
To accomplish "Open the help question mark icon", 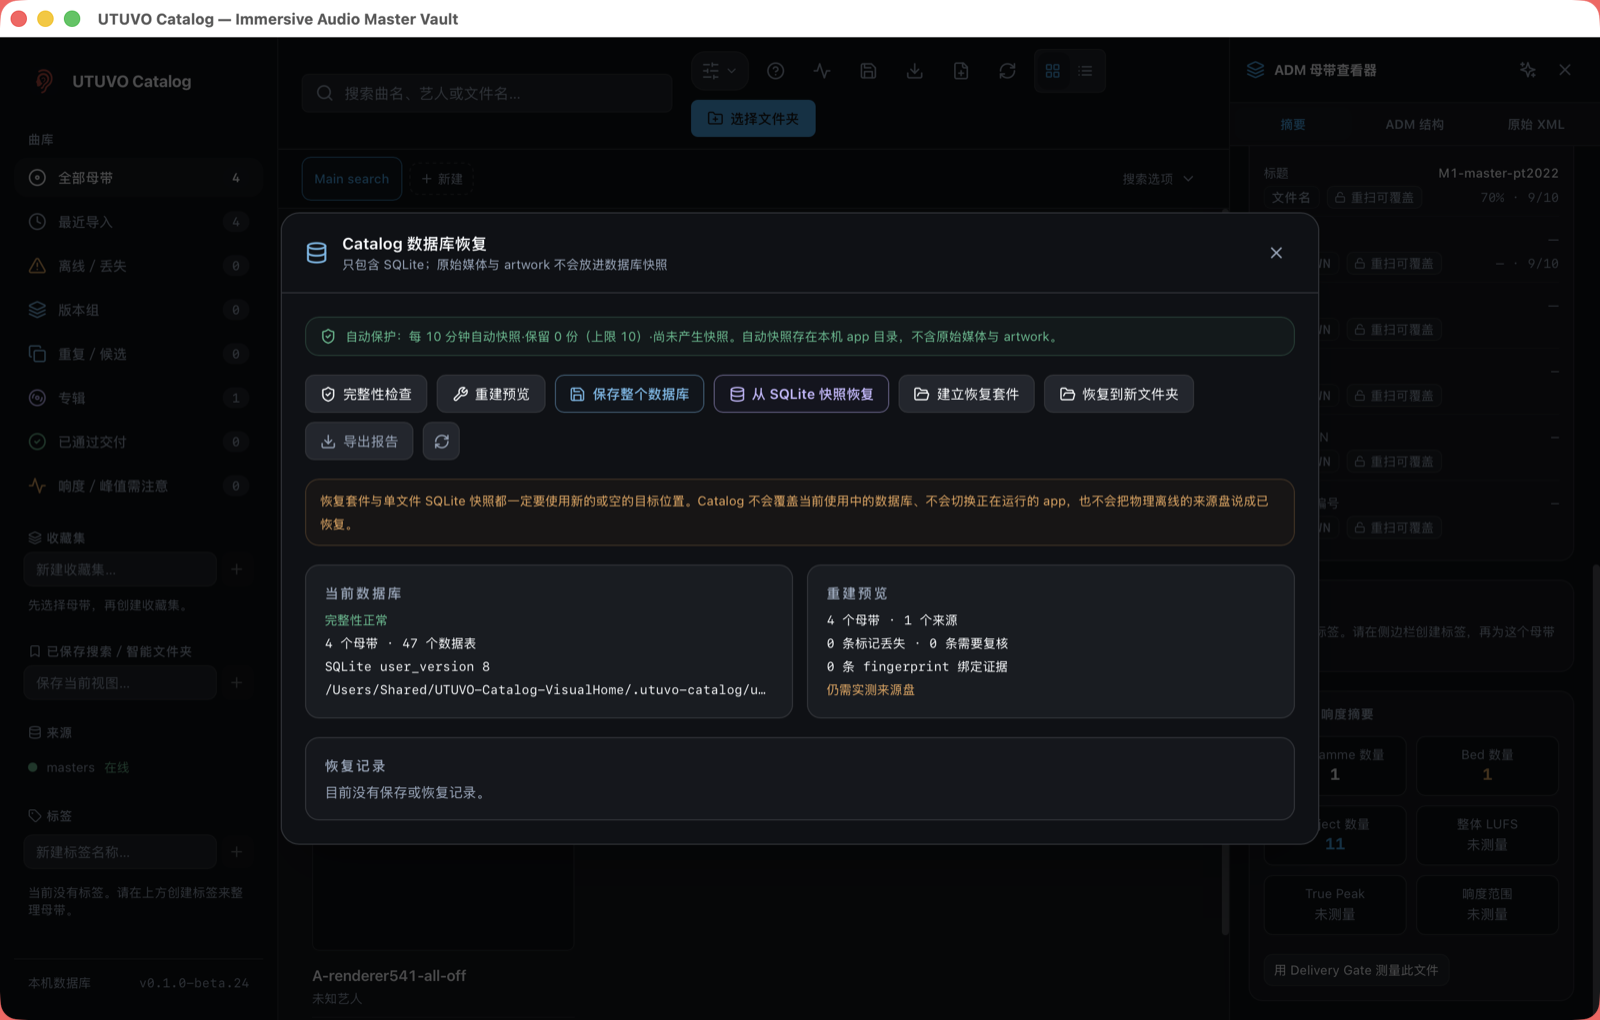I will click(x=775, y=71).
